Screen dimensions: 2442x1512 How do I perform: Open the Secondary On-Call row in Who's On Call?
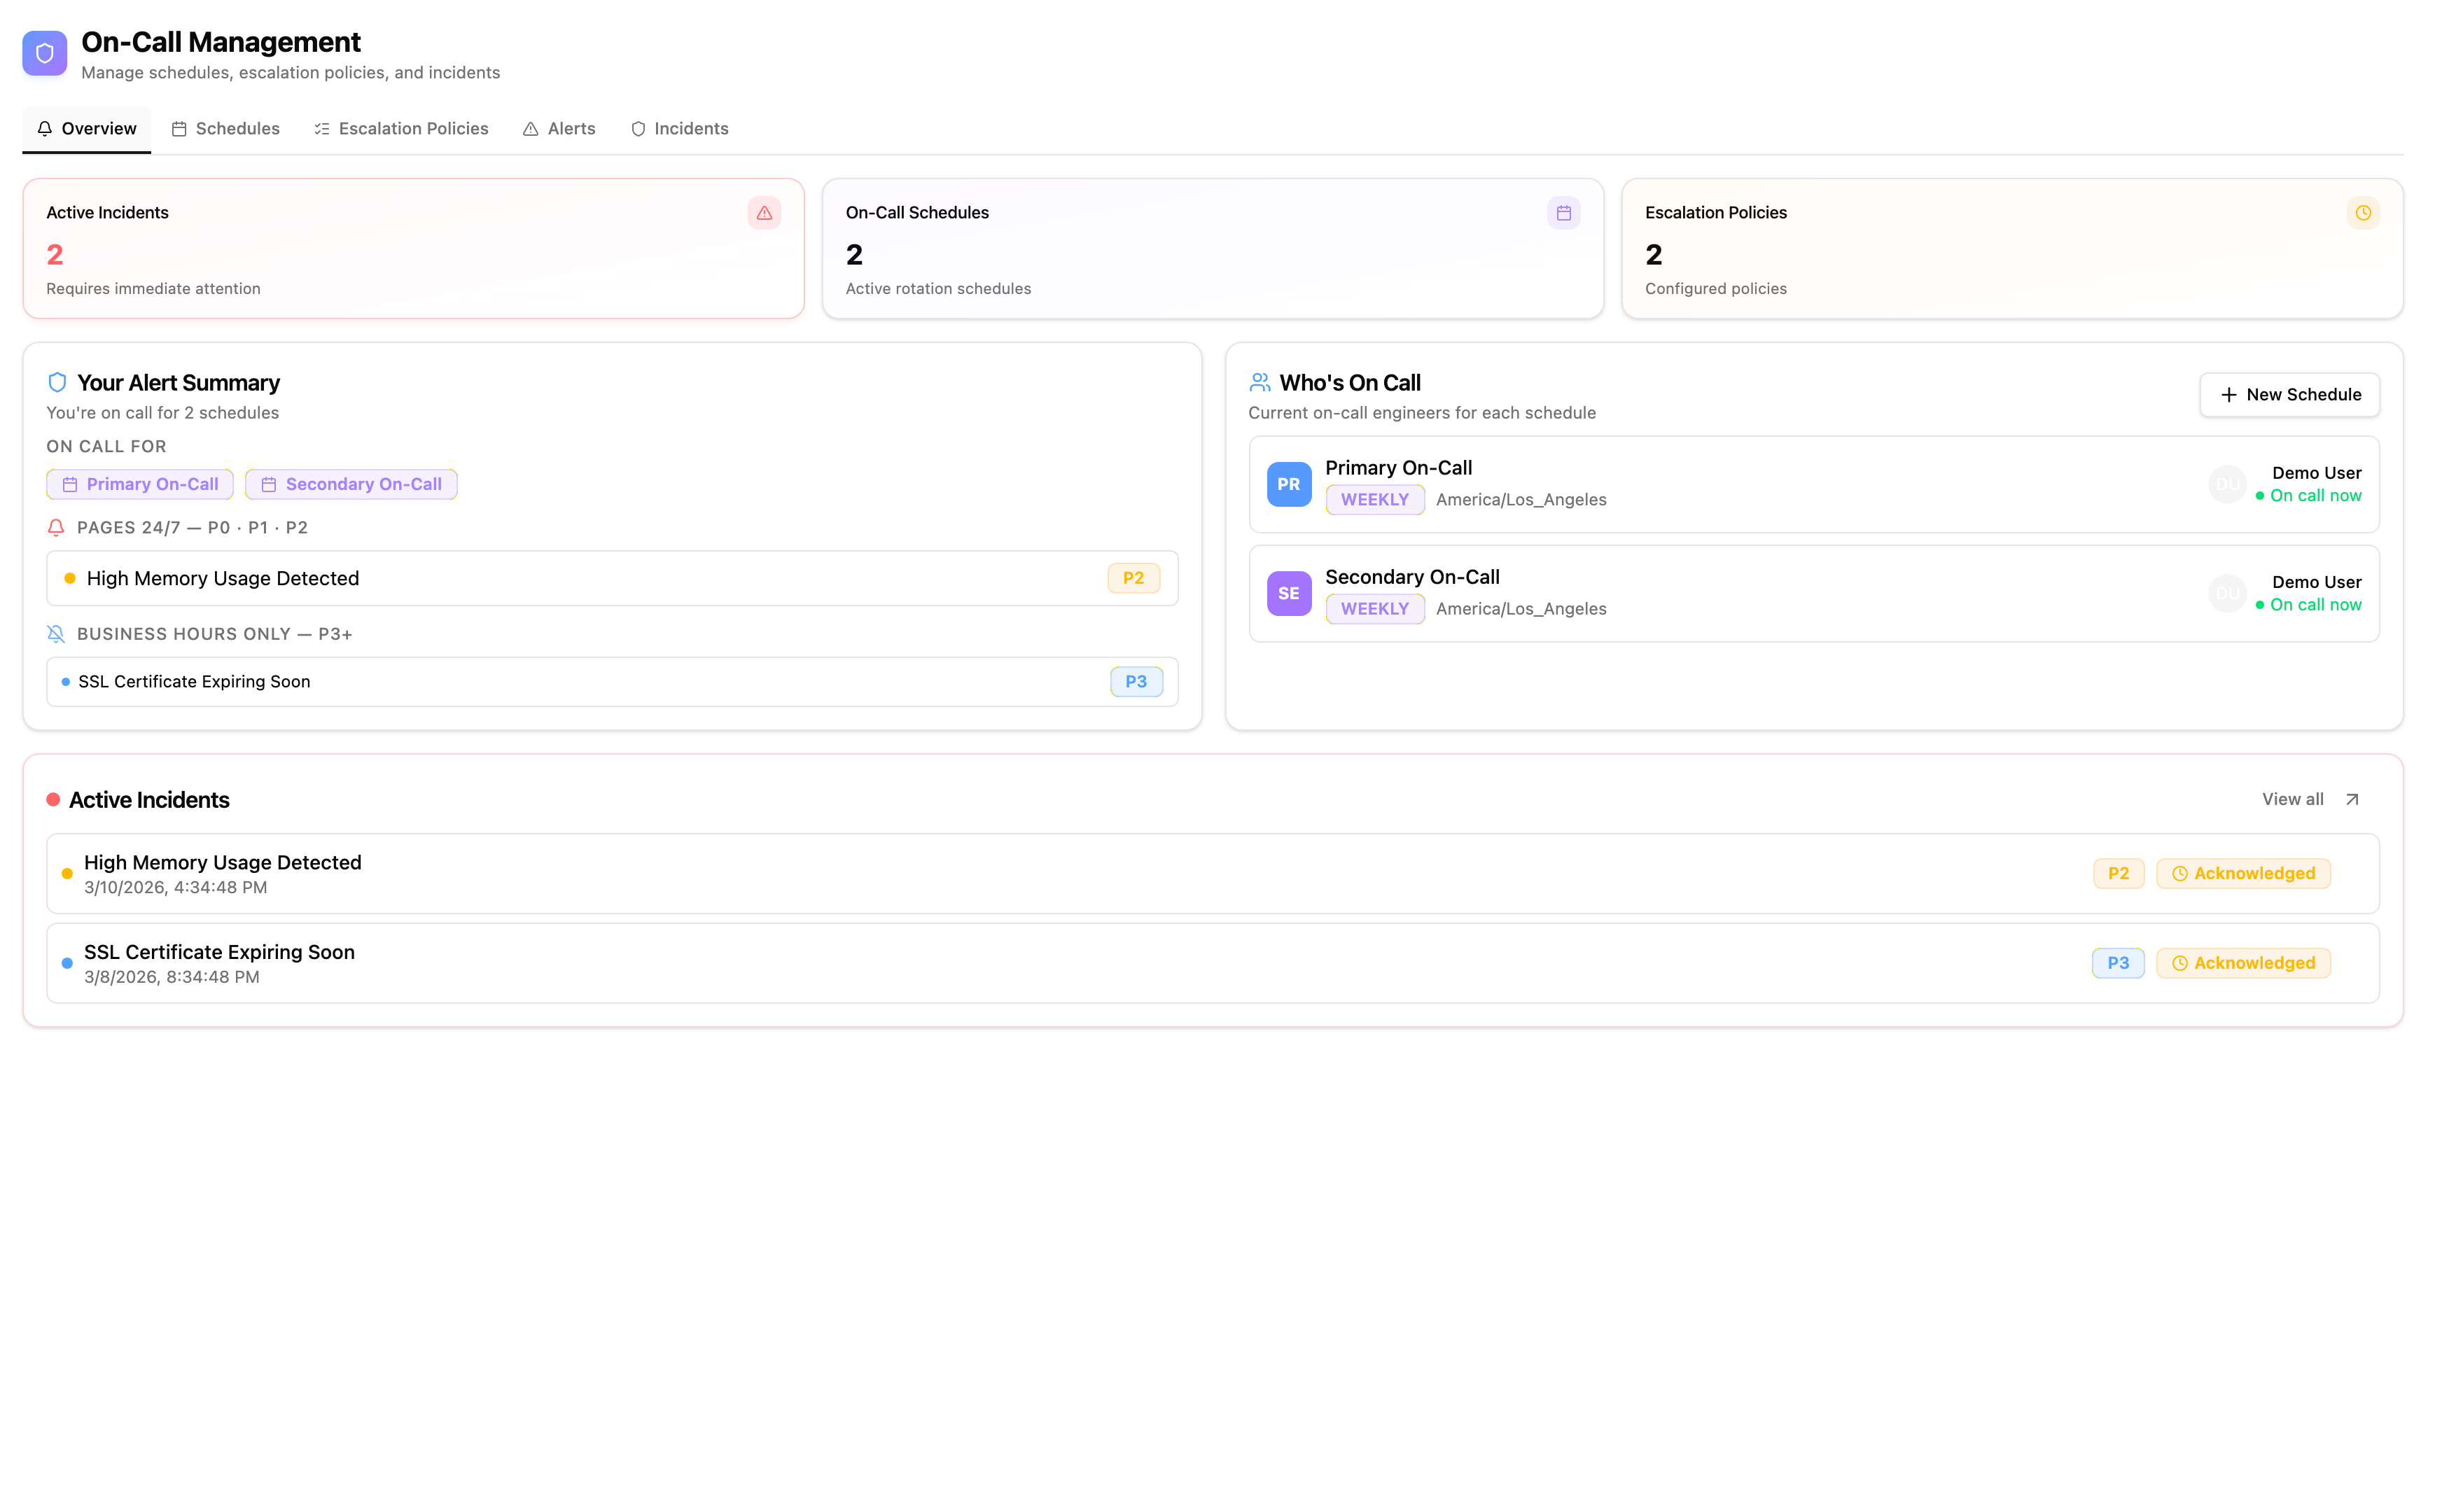1813,593
